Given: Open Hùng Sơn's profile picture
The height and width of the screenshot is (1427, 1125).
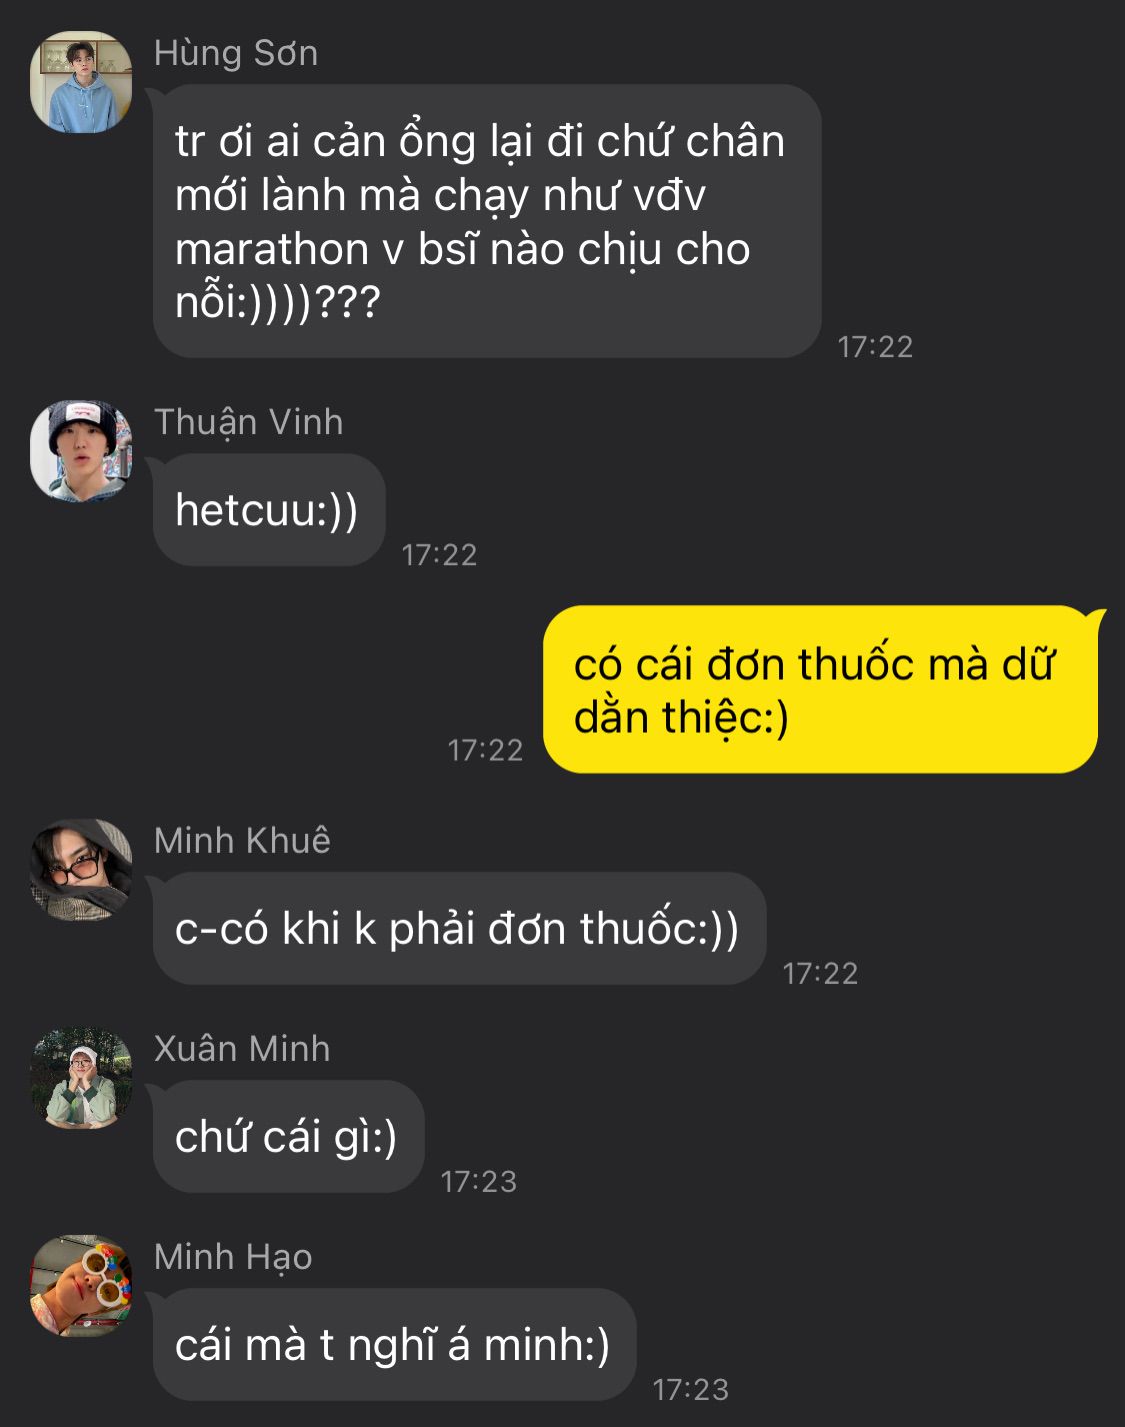Looking at the screenshot, I should pyautogui.click(x=81, y=82).
